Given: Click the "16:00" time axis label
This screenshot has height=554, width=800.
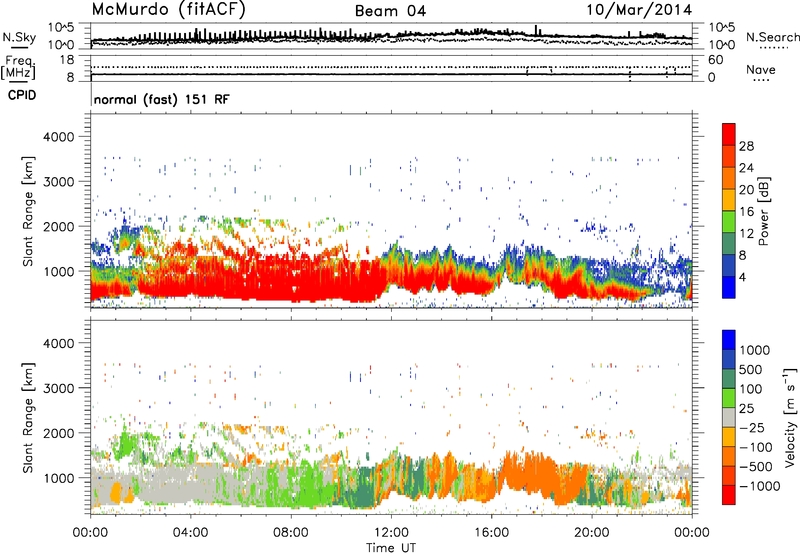Looking at the screenshot, I should [x=491, y=533].
